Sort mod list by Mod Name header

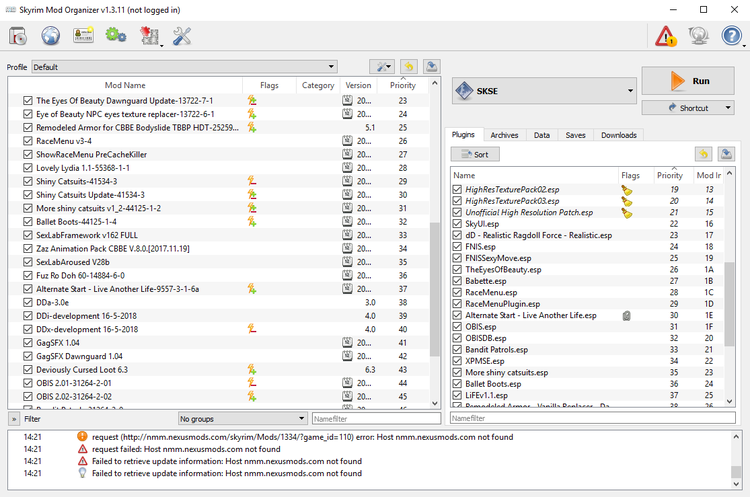(125, 85)
